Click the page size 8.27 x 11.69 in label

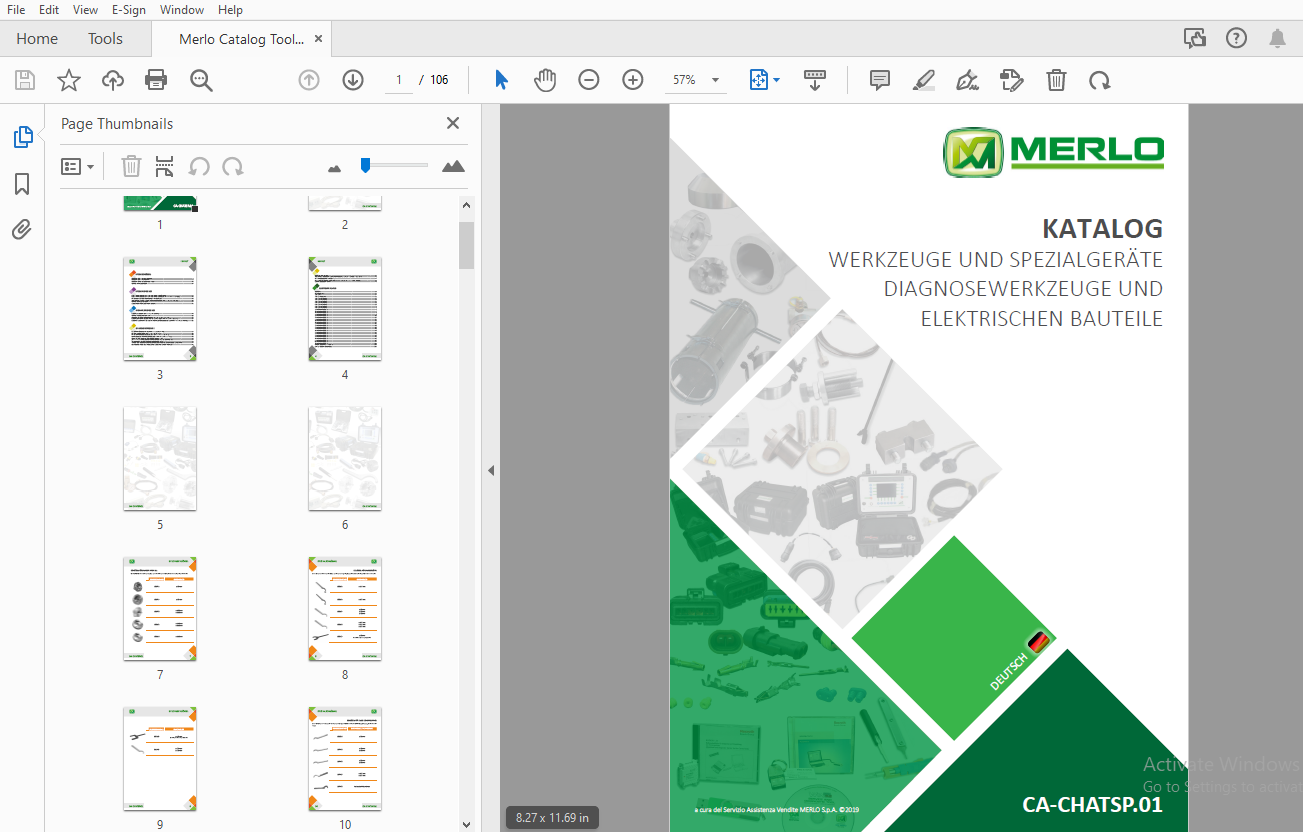[x=552, y=818]
